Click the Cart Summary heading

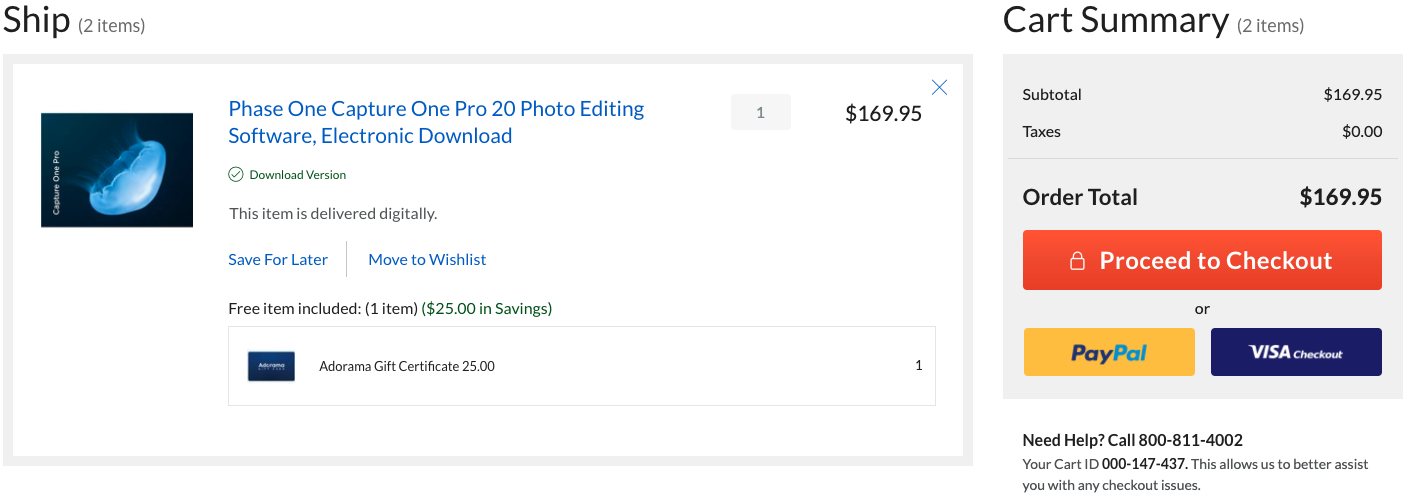pos(1115,20)
